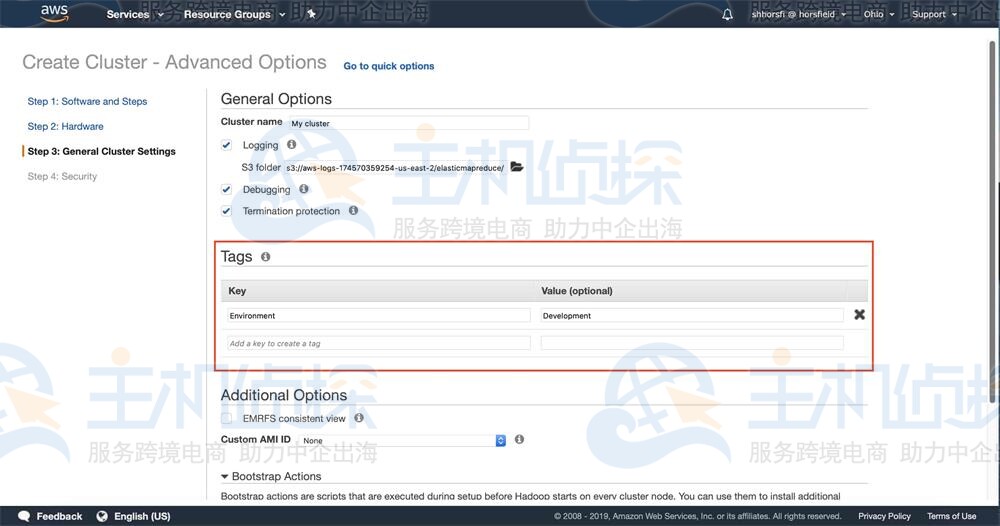Collapse the Bootstrap Actions section
This screenshot has width=1000, height=526.
(x=225, y=477)
